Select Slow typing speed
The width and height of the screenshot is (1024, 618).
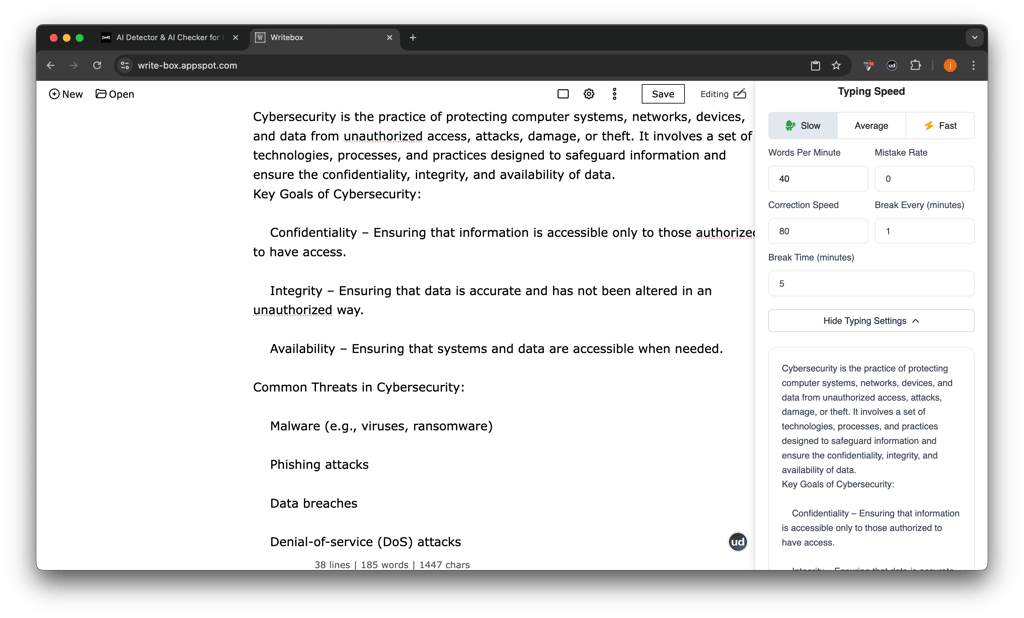pyautogui.click(x=803, y=125)
